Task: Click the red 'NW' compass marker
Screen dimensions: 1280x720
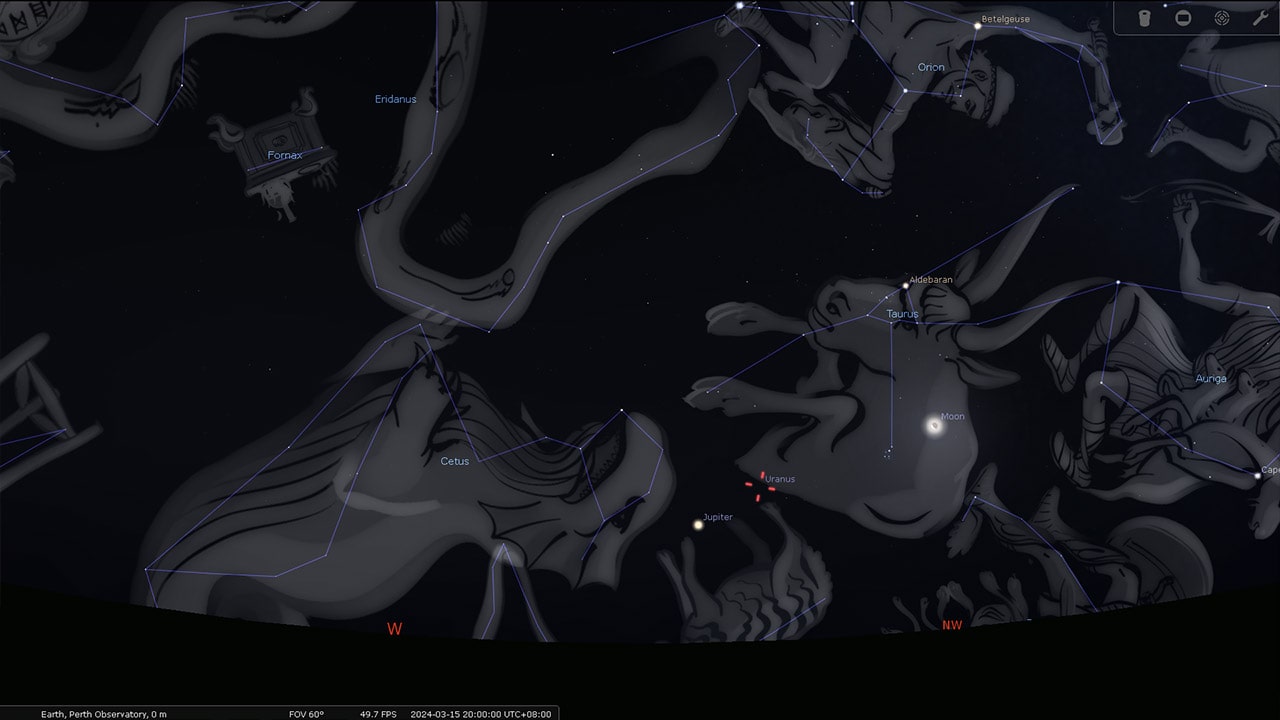Action: 952,625
